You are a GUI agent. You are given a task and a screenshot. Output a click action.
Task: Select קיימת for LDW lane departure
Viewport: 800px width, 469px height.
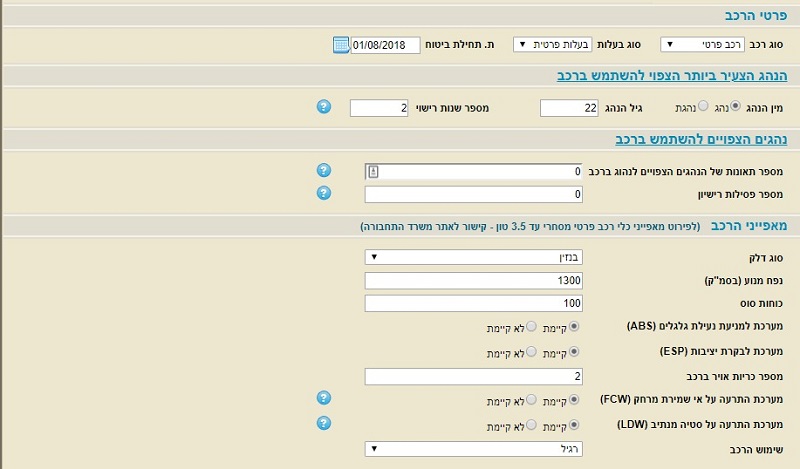[x=574, y=424]
